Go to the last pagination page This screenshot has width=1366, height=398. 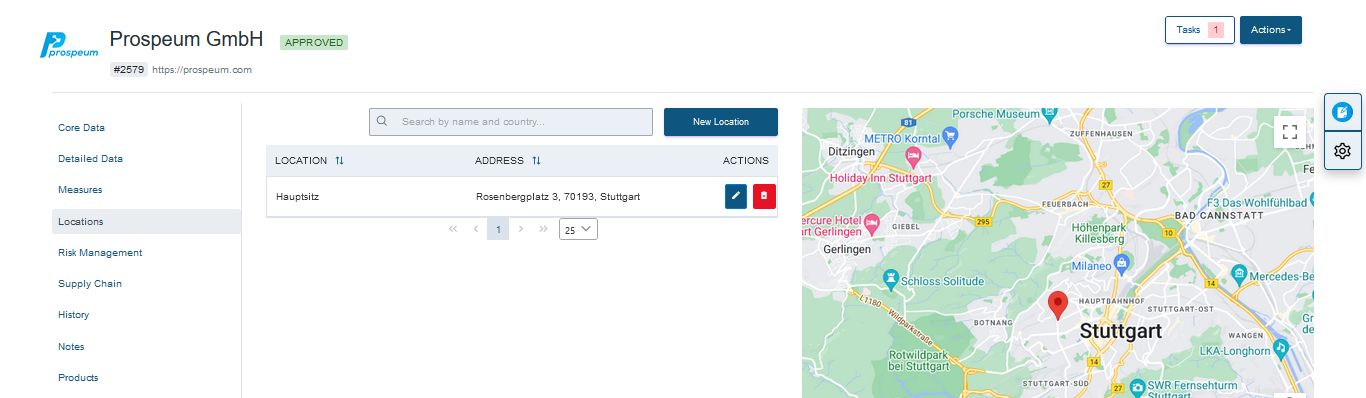click(543, 229)
